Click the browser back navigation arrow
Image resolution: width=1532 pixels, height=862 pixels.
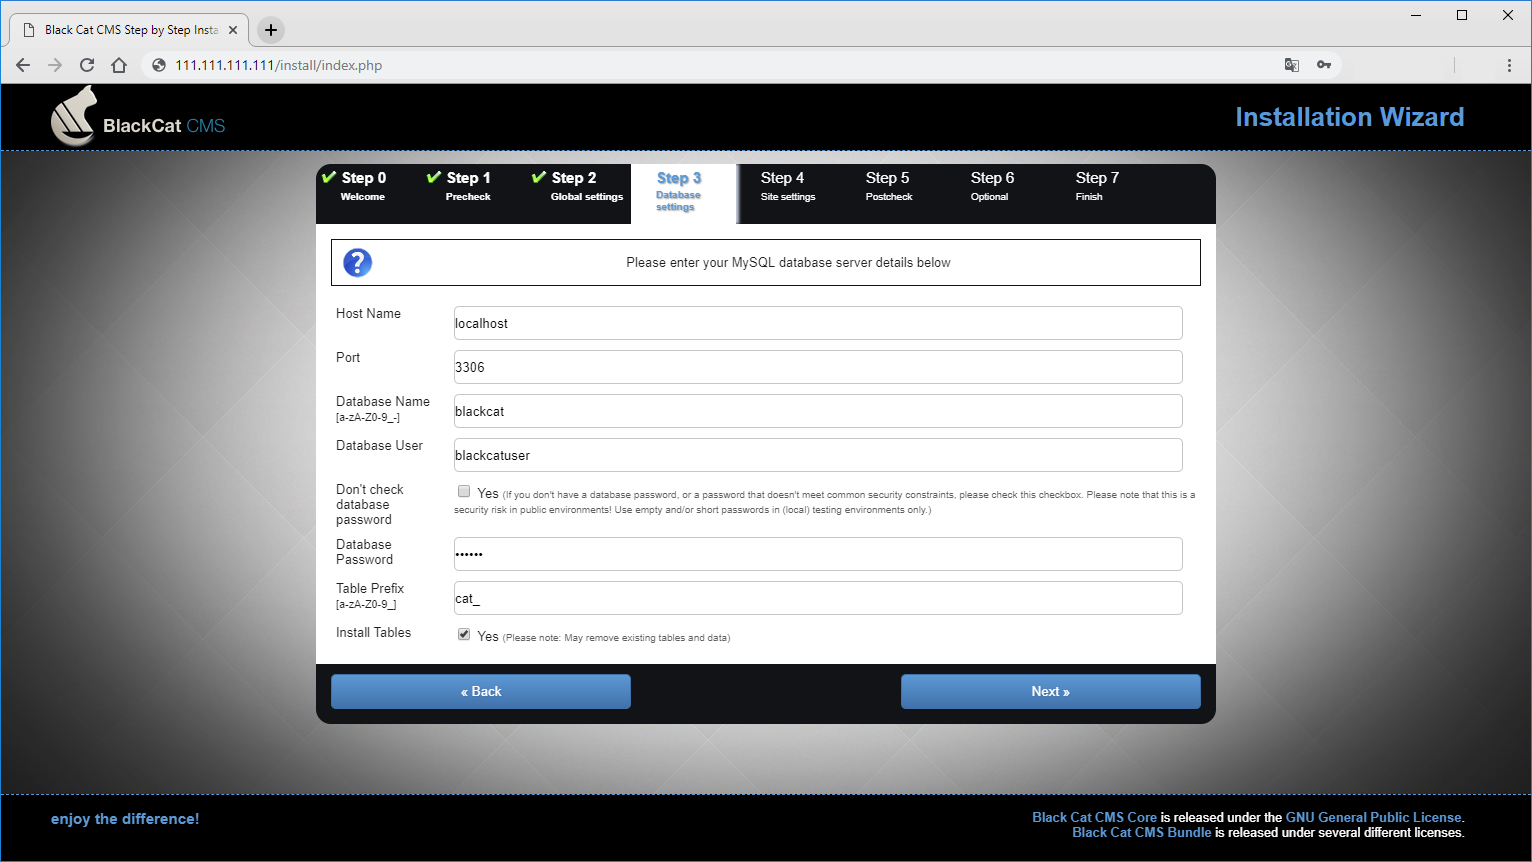[x=23, y=65]
